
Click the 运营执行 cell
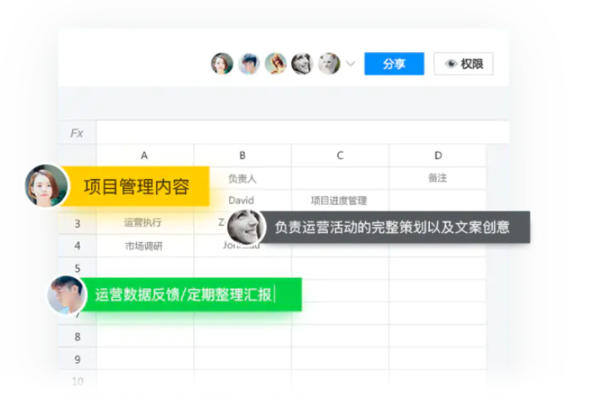tap(145, 223)
